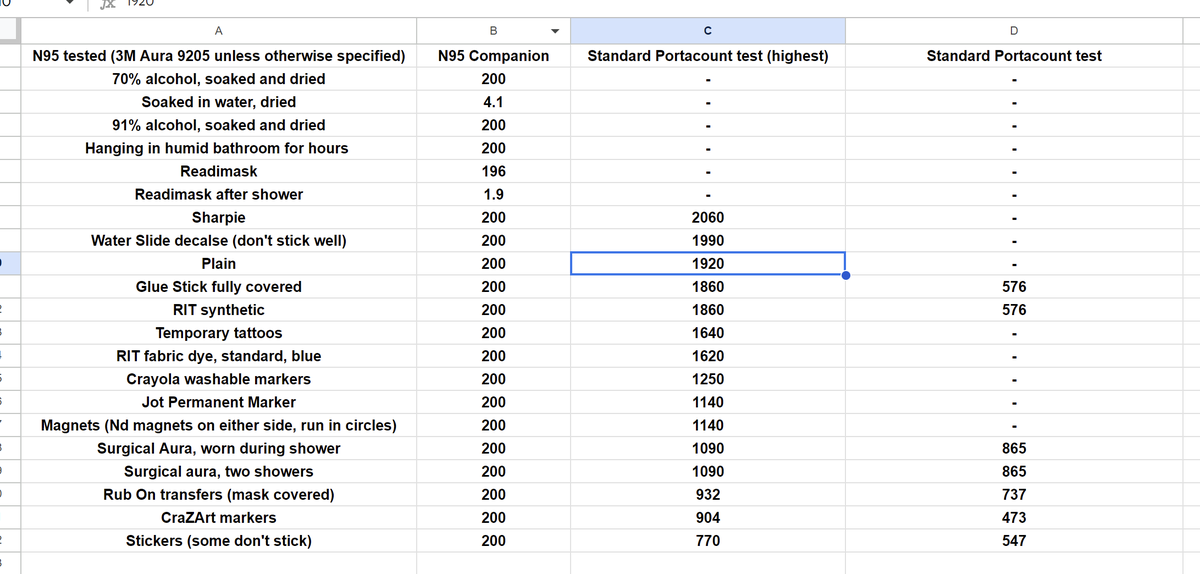Select the 904 value for CraZArt markers
The image size is (1200, 574).
tap(708, 518)
